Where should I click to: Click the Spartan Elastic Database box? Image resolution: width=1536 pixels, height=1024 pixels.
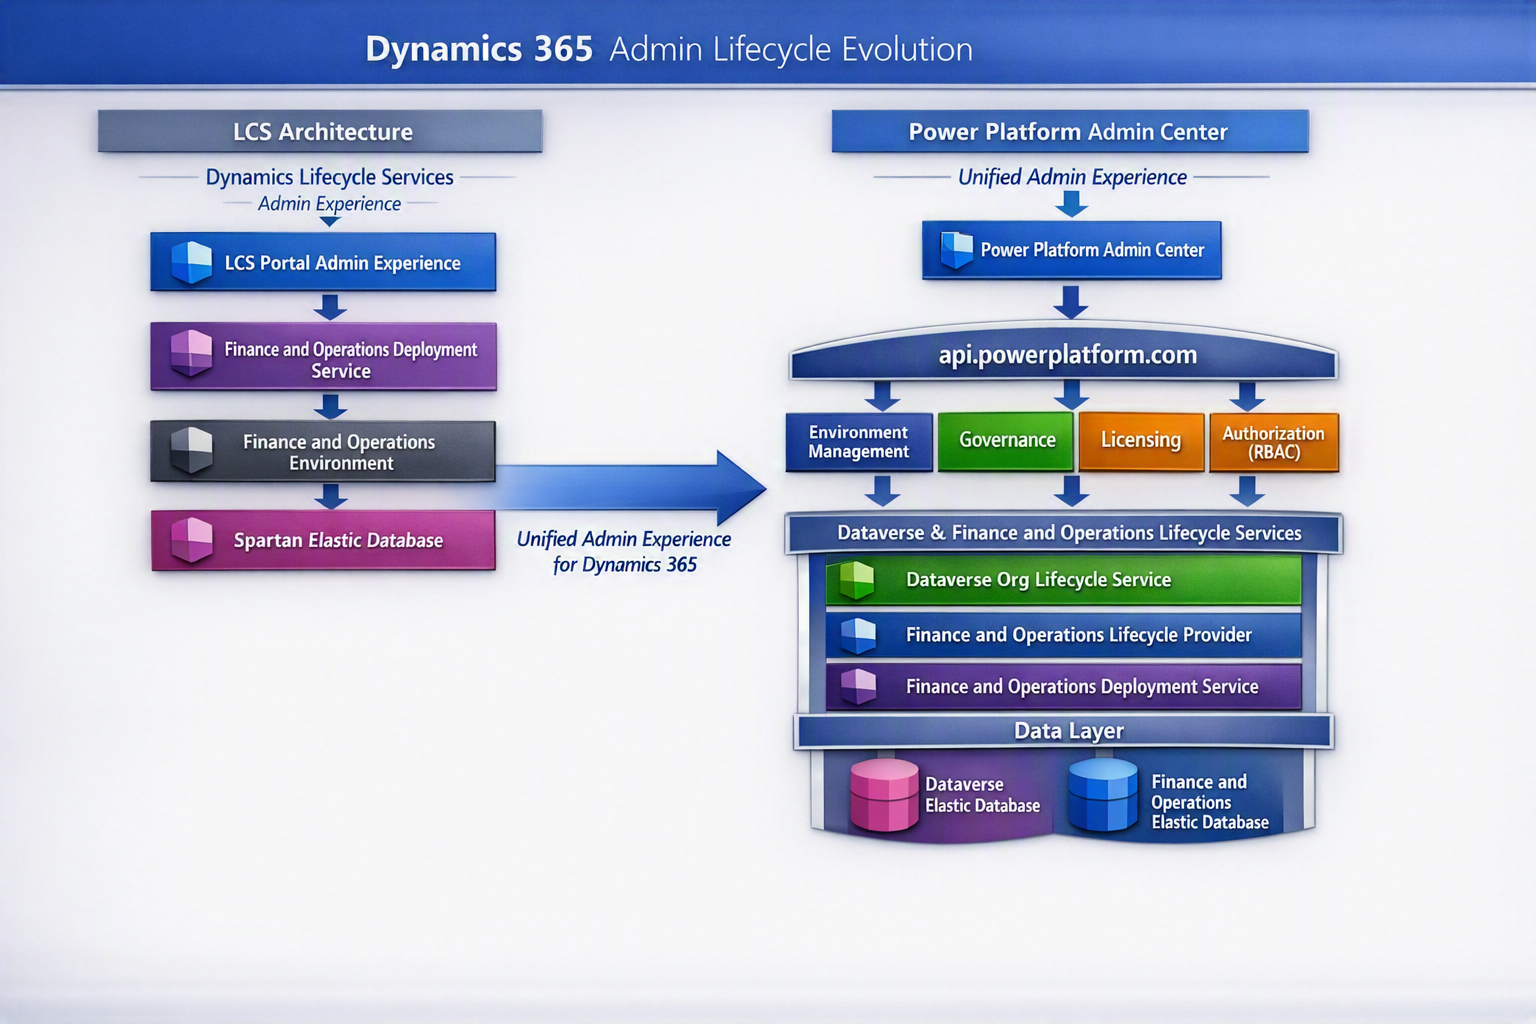323,540
